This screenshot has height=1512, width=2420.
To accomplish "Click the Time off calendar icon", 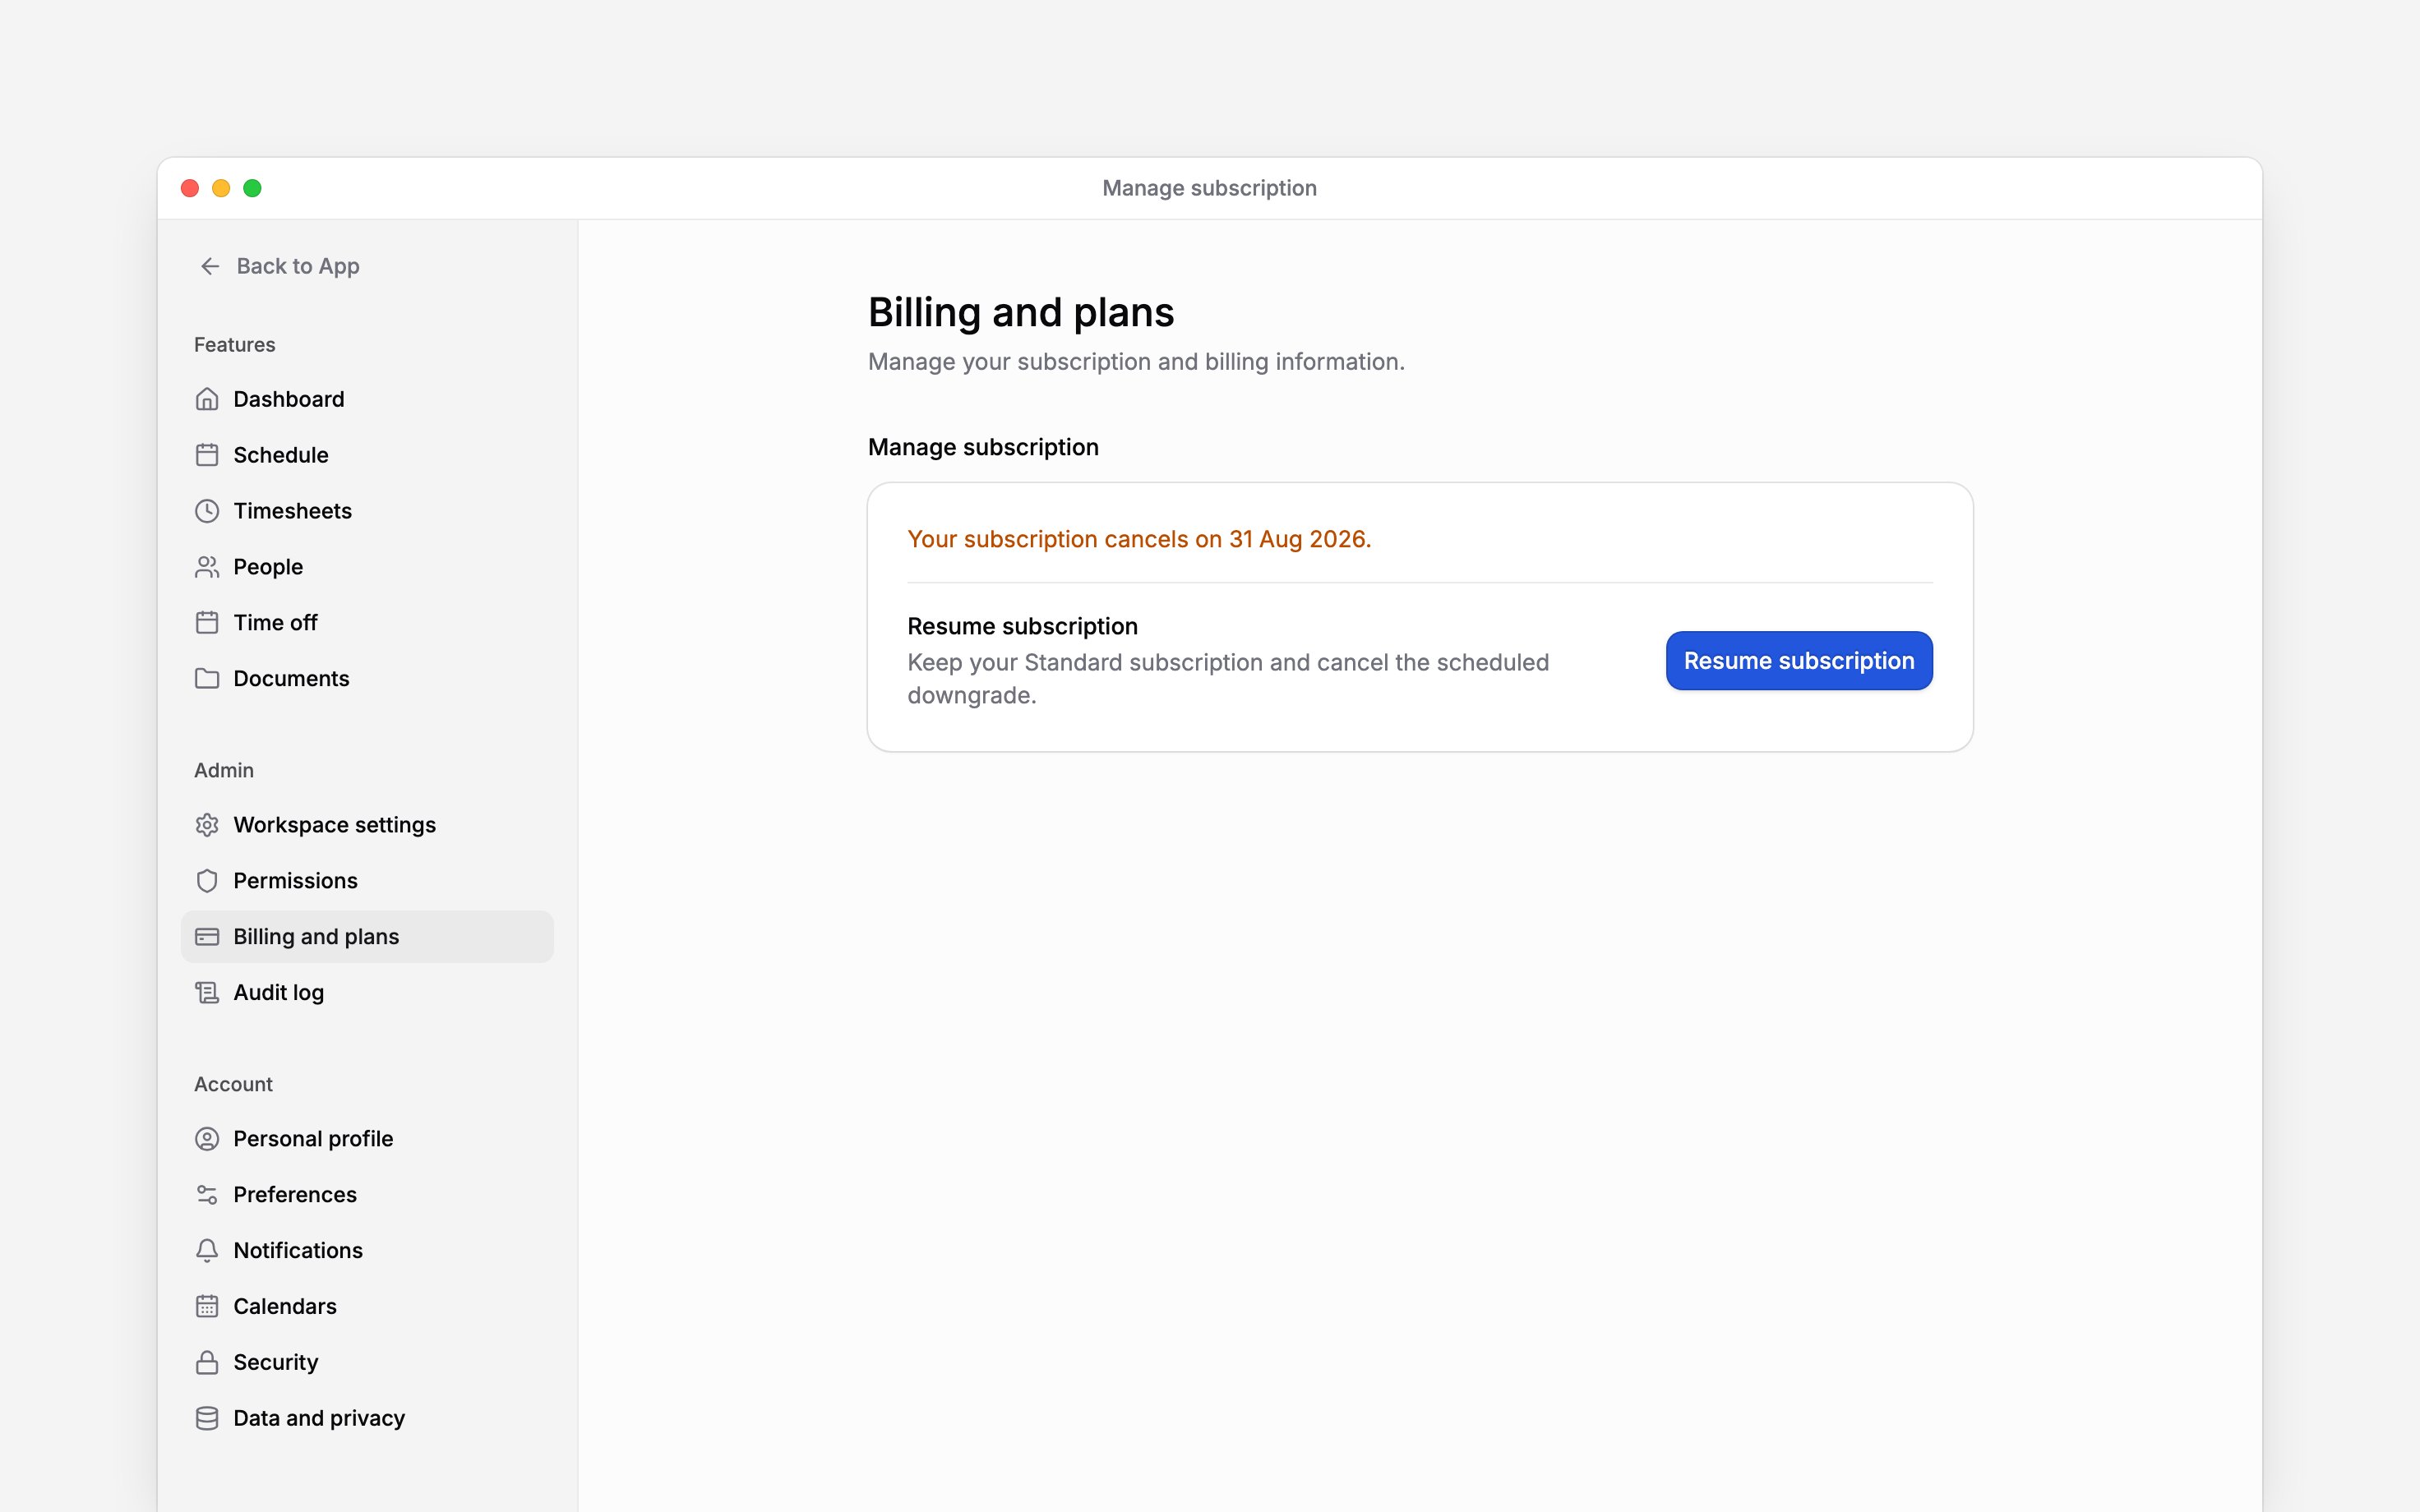I will point(207,623).
